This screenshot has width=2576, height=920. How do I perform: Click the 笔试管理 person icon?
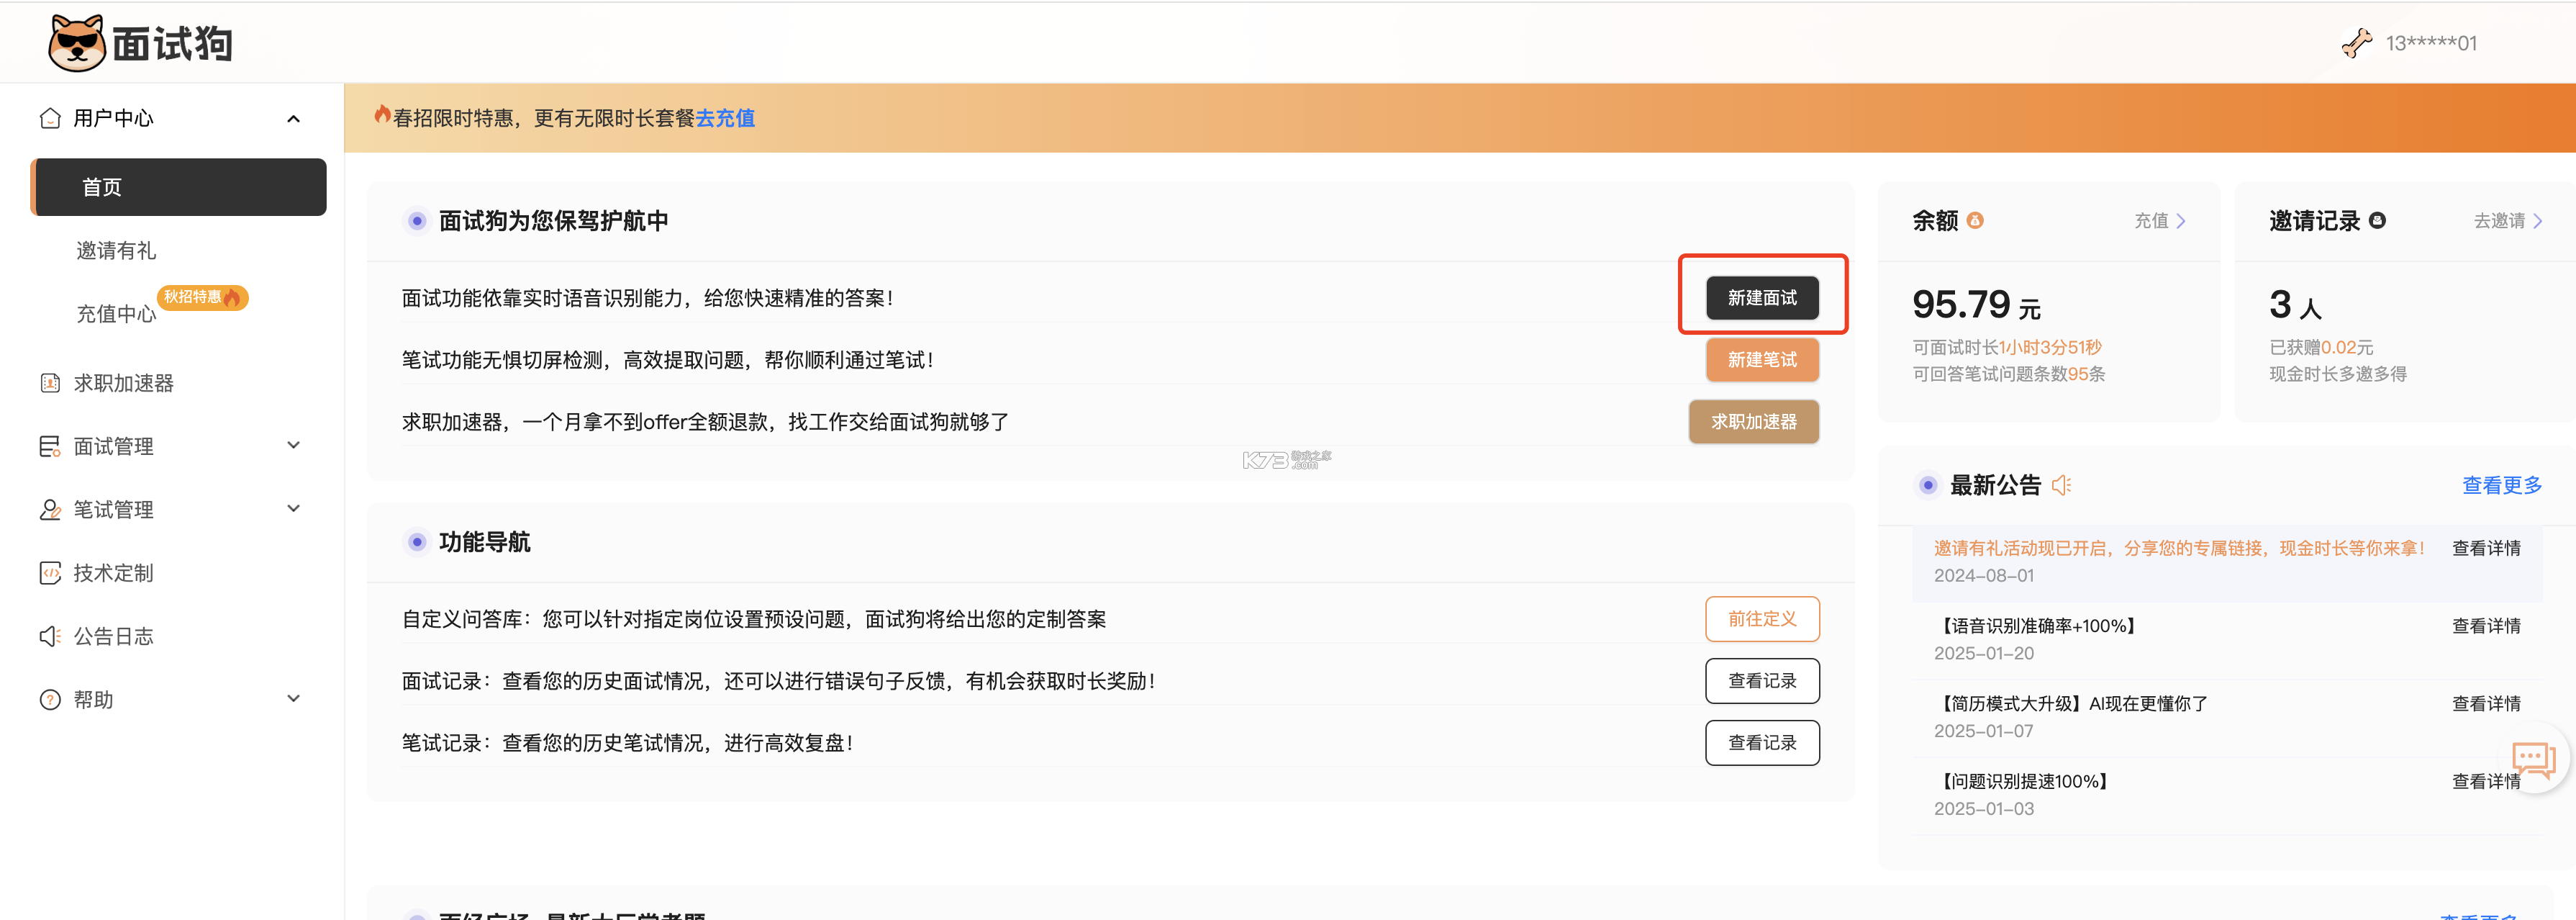pyautogui.click(x=50, y=509)
